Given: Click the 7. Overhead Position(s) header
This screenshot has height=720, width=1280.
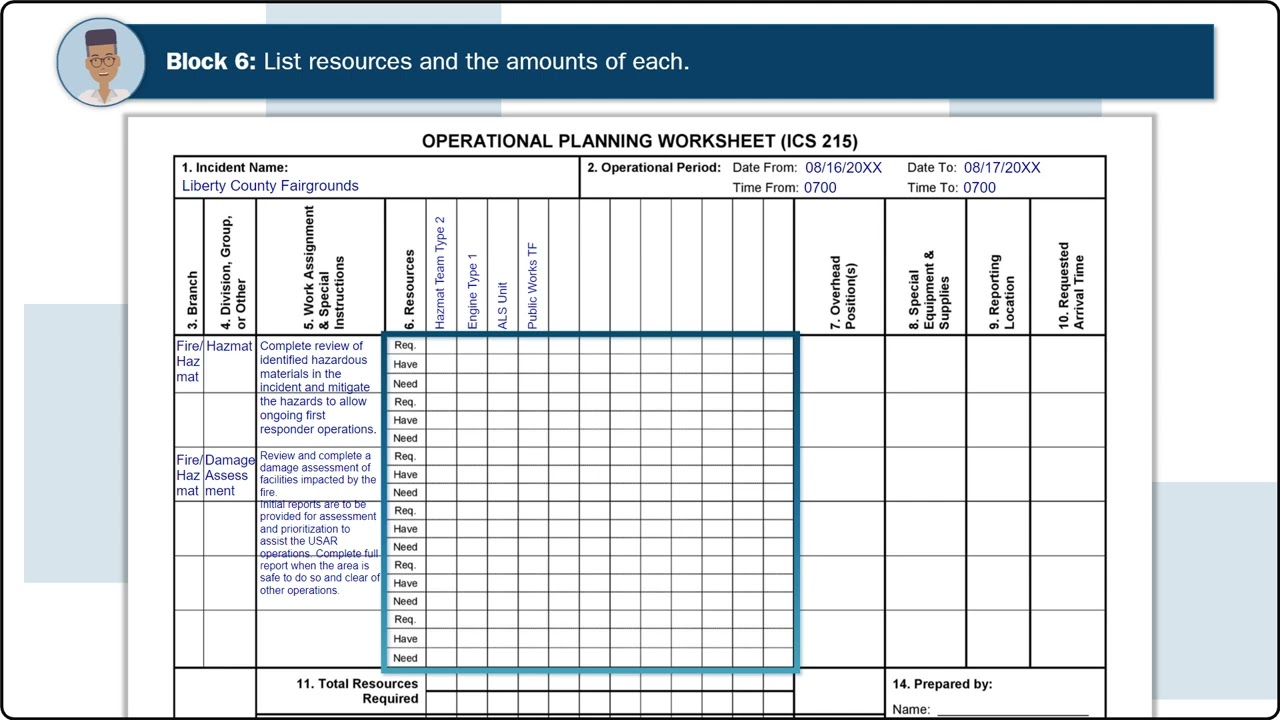Looking at the screenshot, I should (x=842, y=292).
